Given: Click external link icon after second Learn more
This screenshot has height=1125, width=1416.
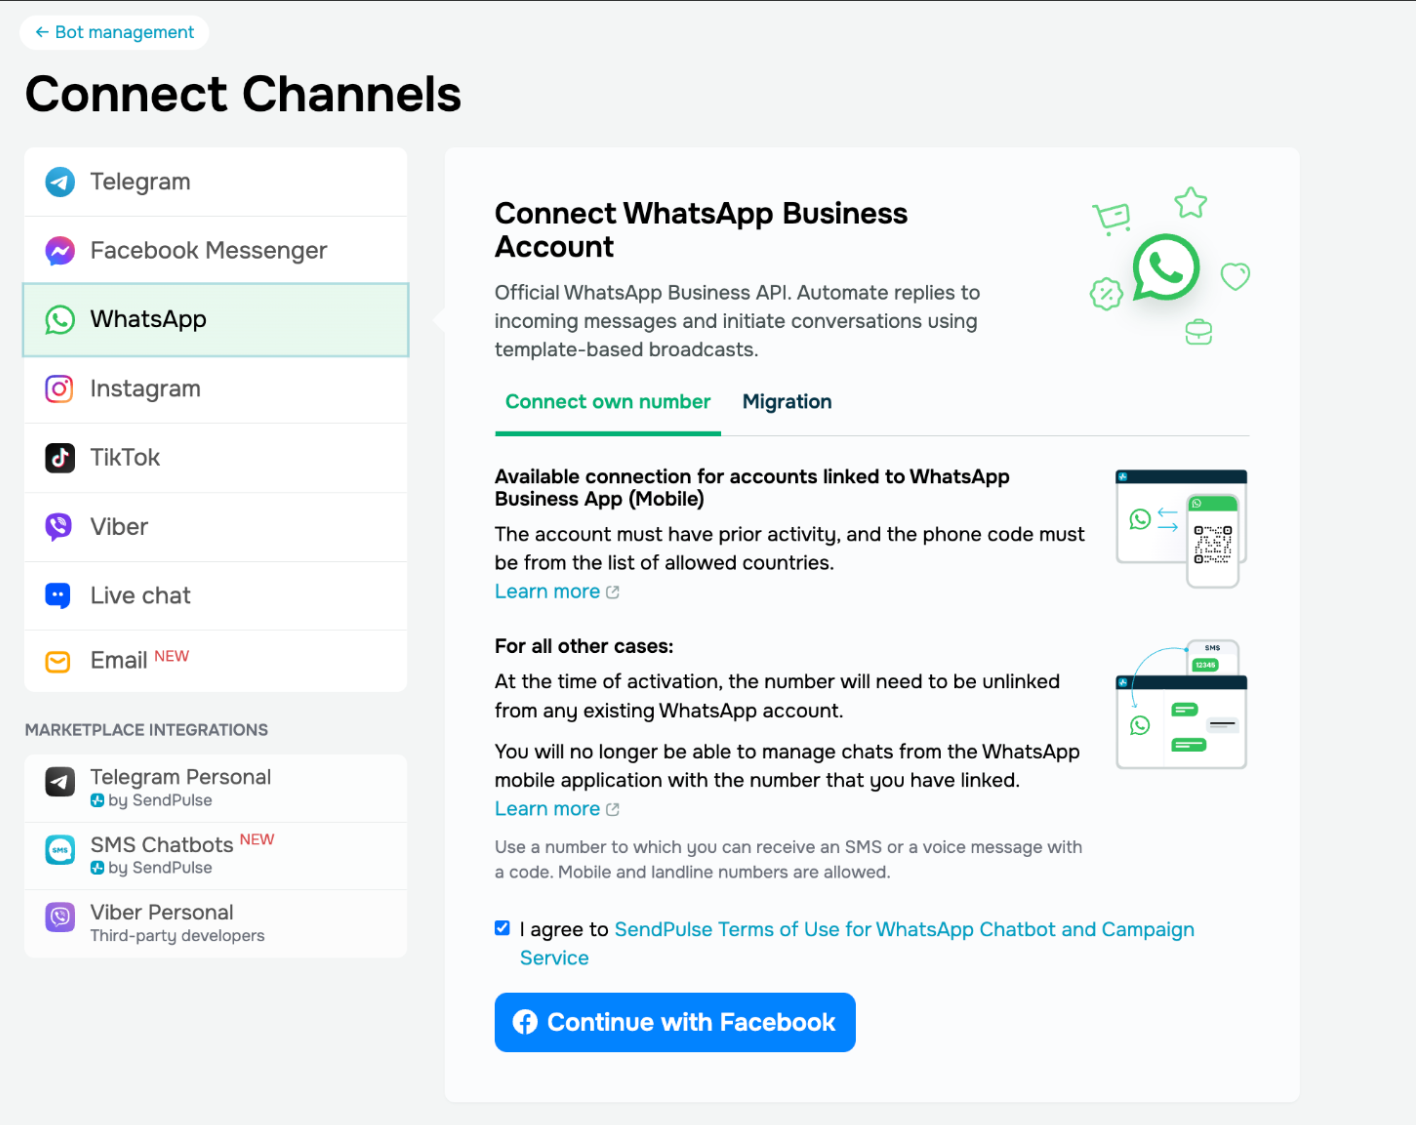Looking at the screenshot, I should 613,809.
